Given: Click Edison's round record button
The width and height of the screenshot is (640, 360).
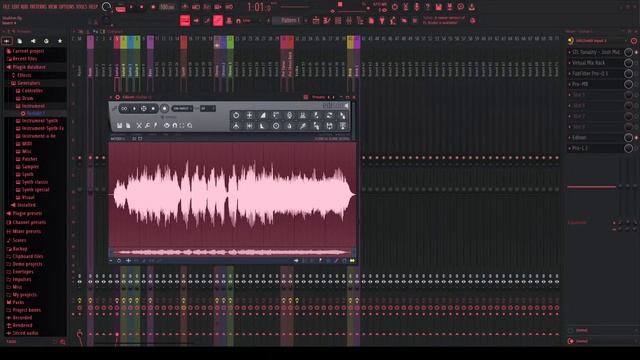Looking at the screenshot, I should point(164,109).
